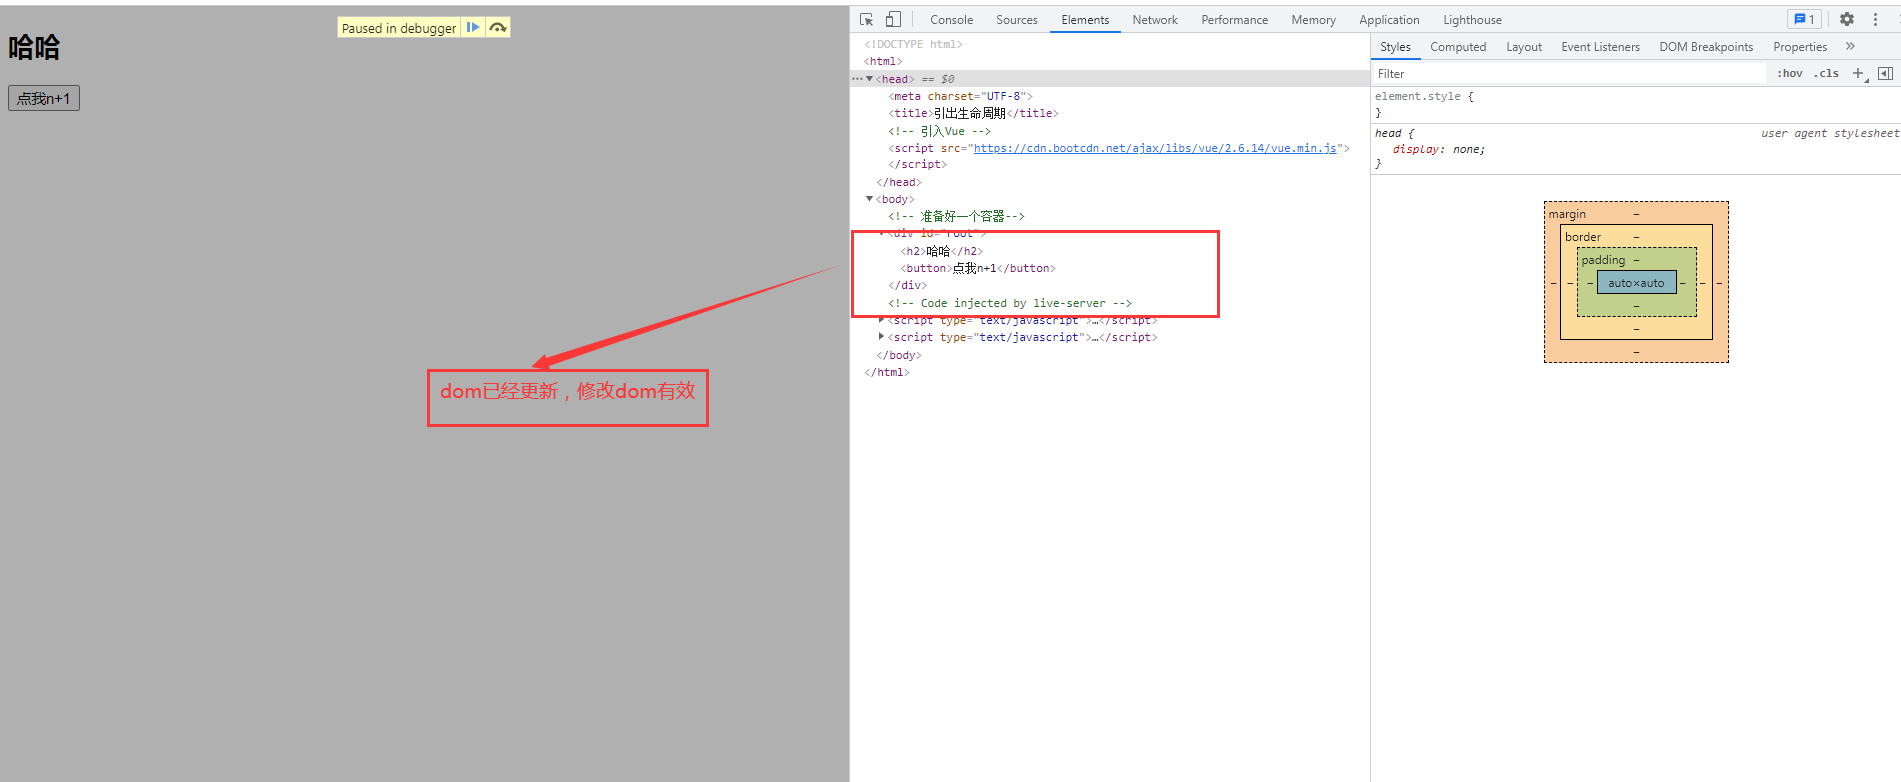This screenshot has height=782, width=1901.
Task: Add a new style rule plus icon
Action: tap(1859, 73)
